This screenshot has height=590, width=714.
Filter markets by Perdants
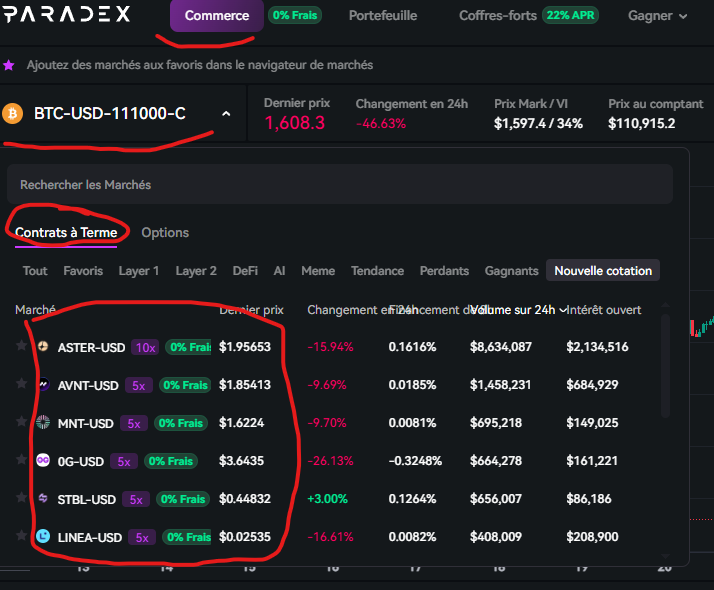click(x=444, y=271)
